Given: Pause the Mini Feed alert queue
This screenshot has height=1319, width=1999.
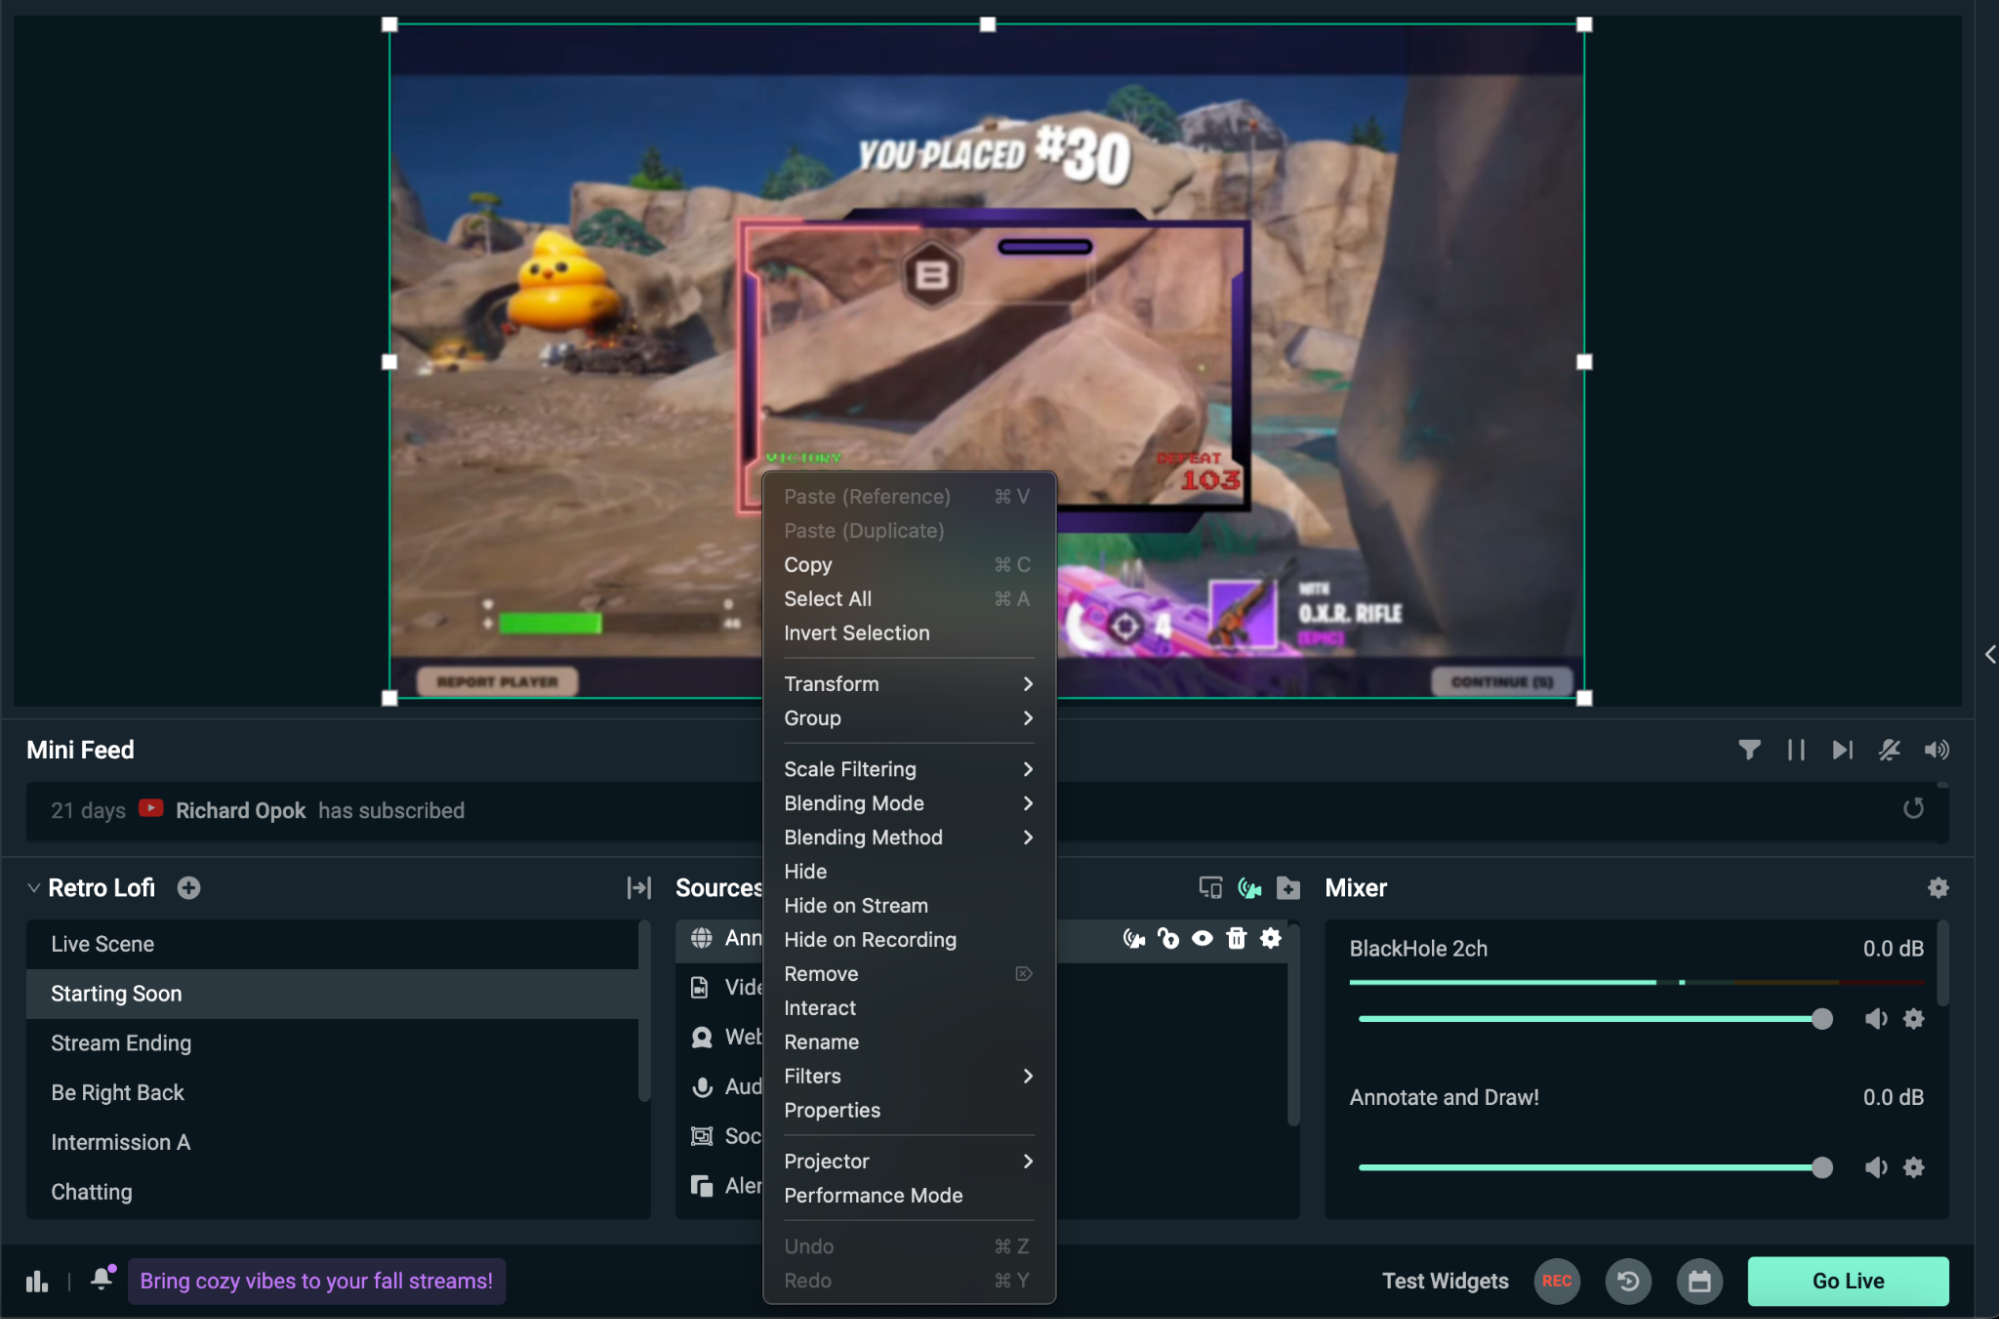Looking at the screenshot, I should (1796, 750).
